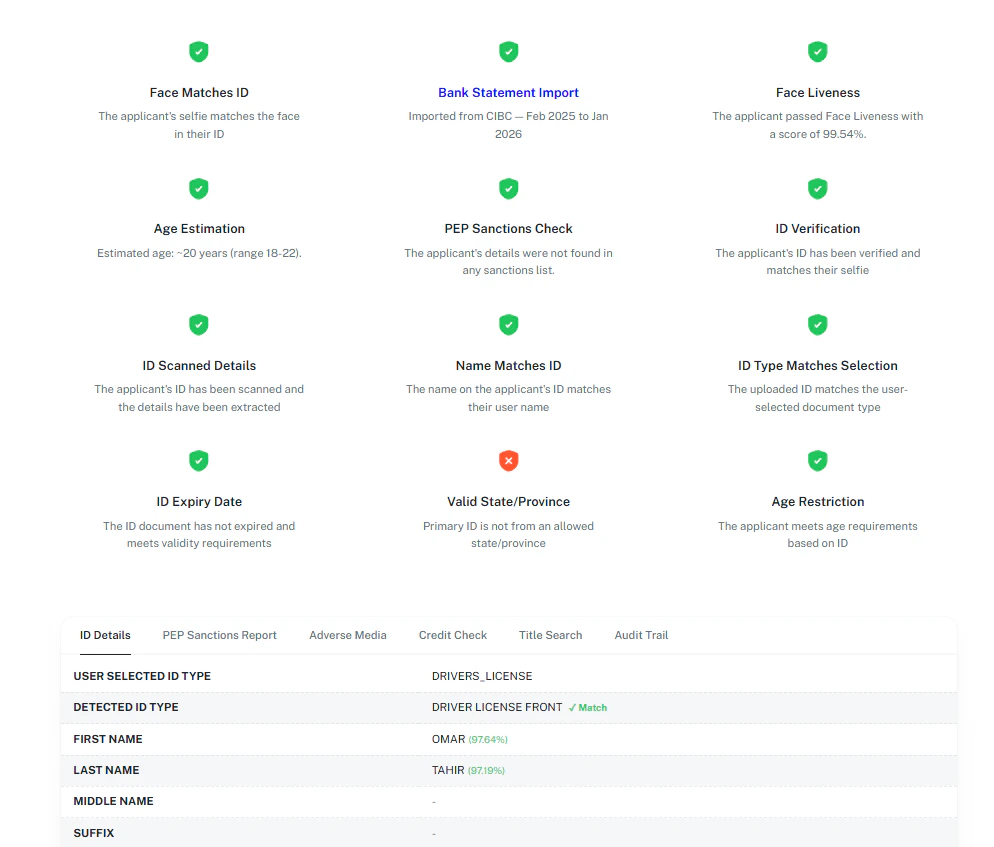Click the Bank Statement Import shield icon

tap(509, 51)
